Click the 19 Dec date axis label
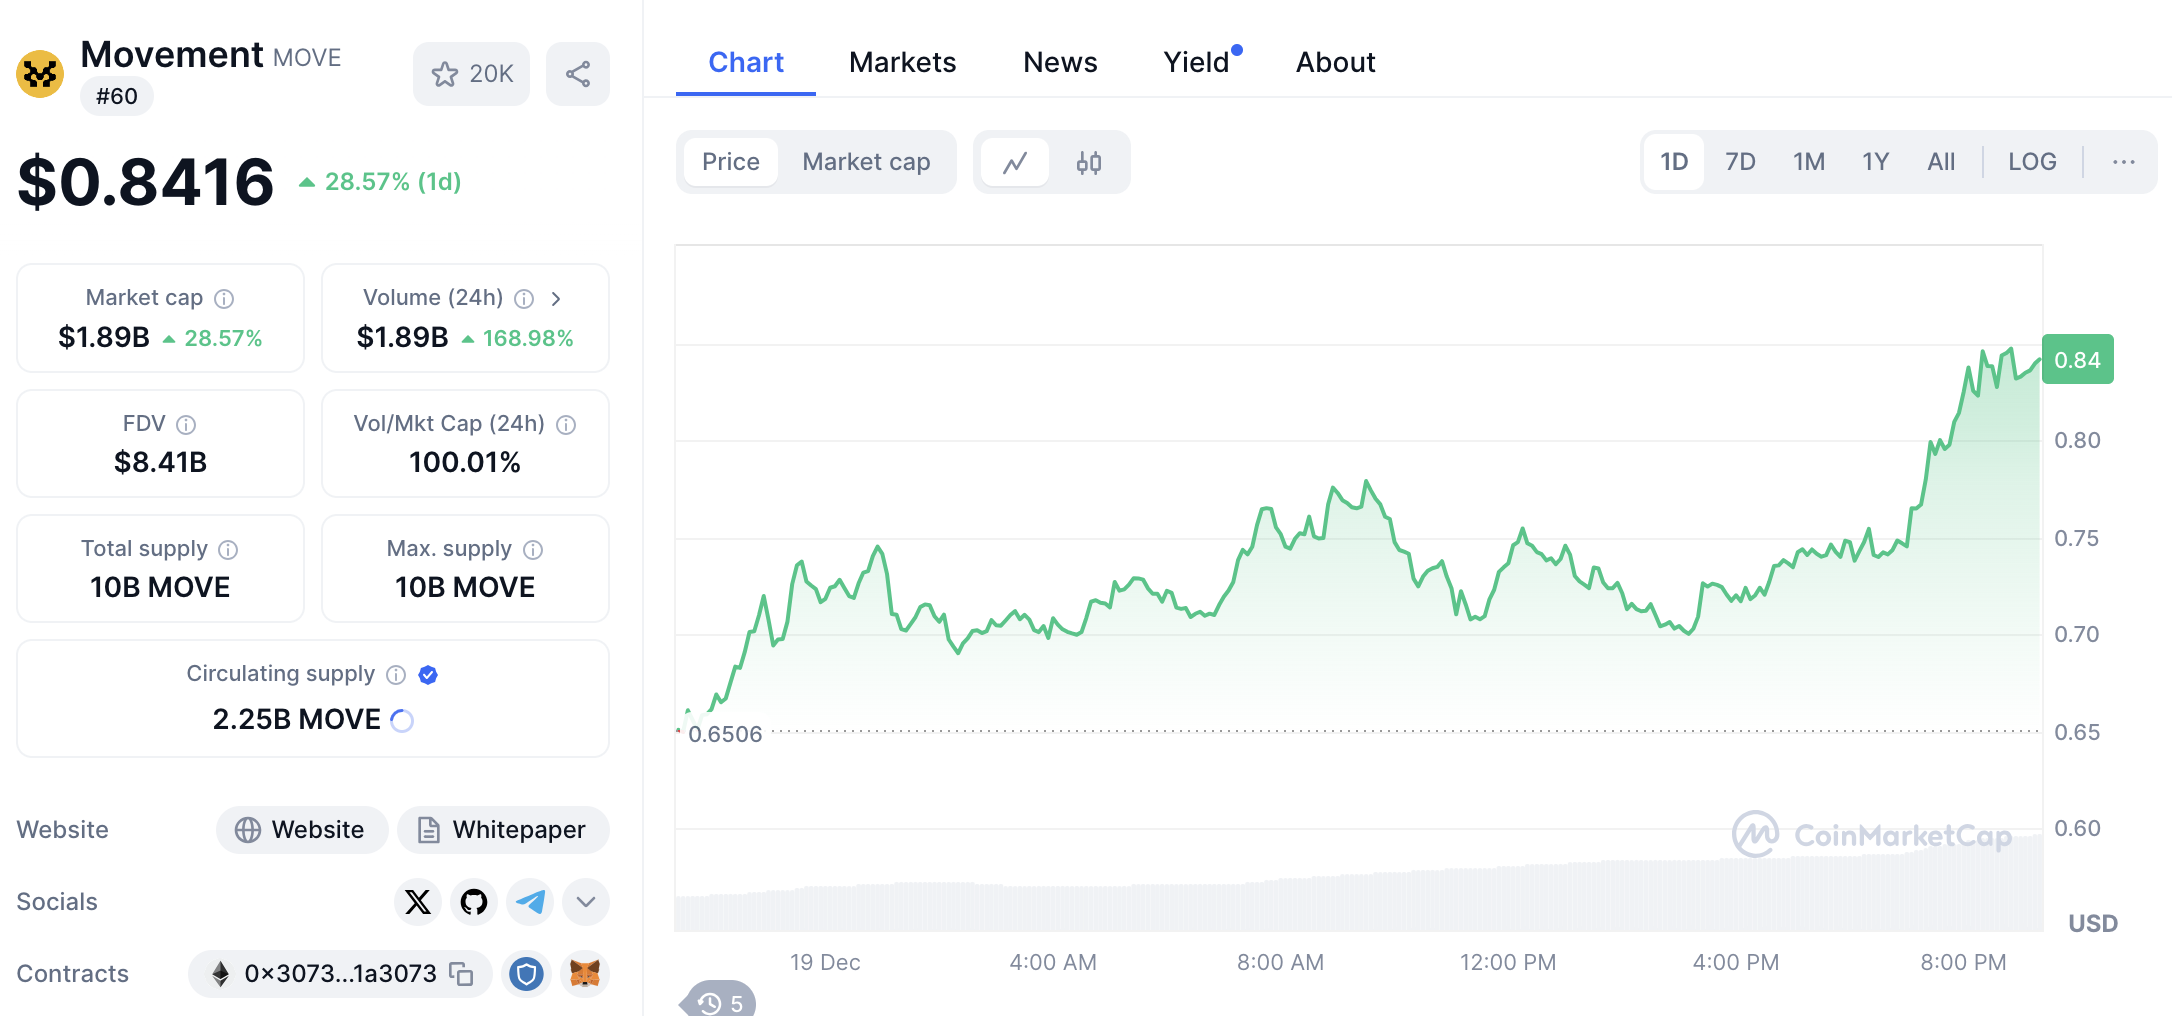This screenshot has height=1016, width=2172. (x=825, y=963)
